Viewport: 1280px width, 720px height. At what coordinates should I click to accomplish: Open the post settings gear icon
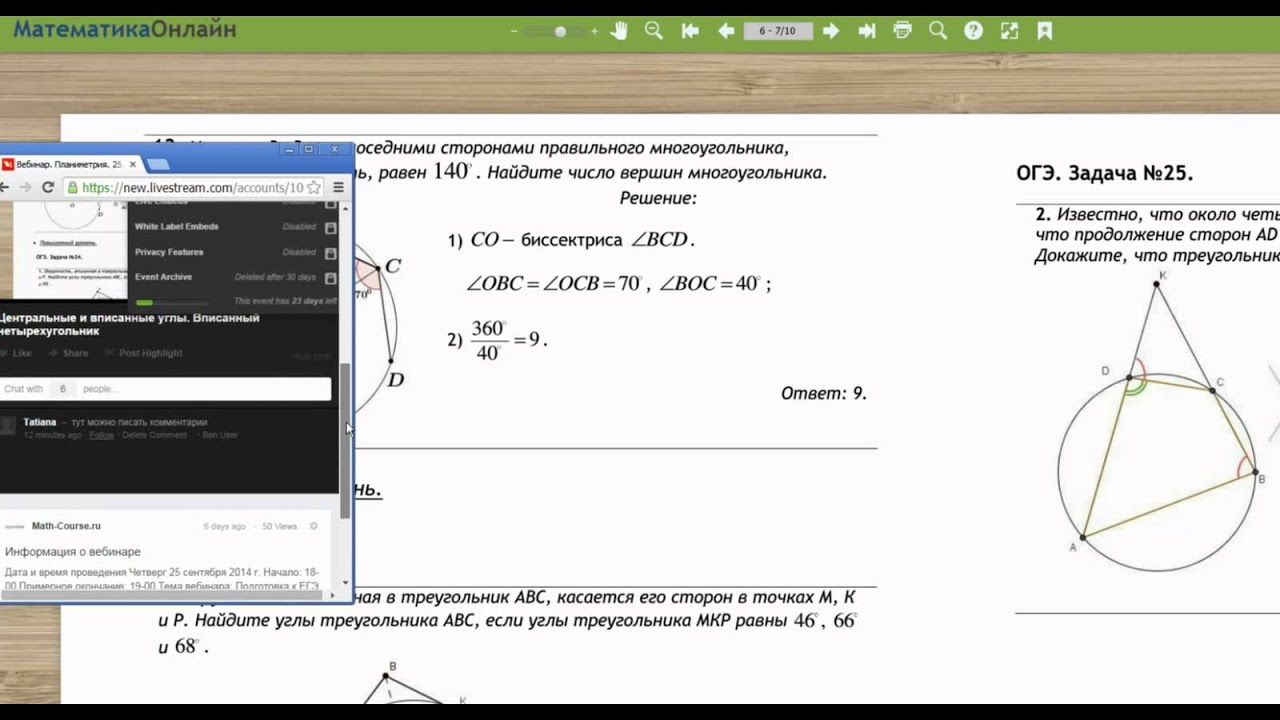tap(314, 526)
